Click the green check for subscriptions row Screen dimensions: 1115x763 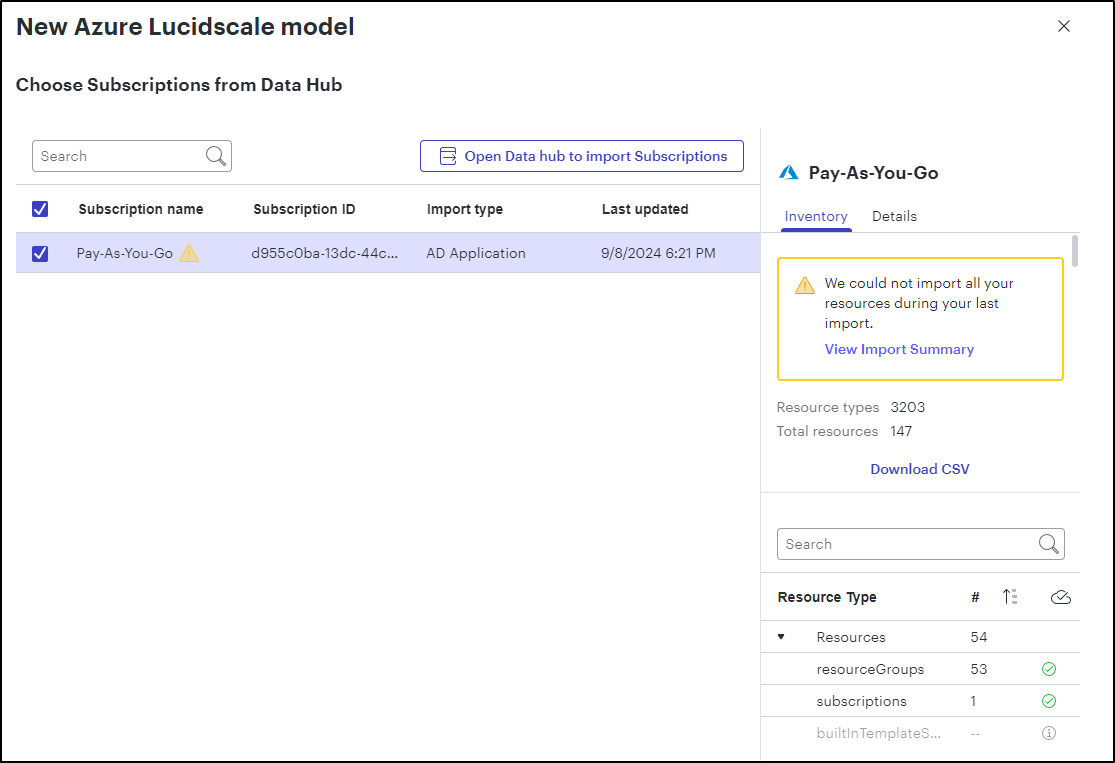[1049, 701]
